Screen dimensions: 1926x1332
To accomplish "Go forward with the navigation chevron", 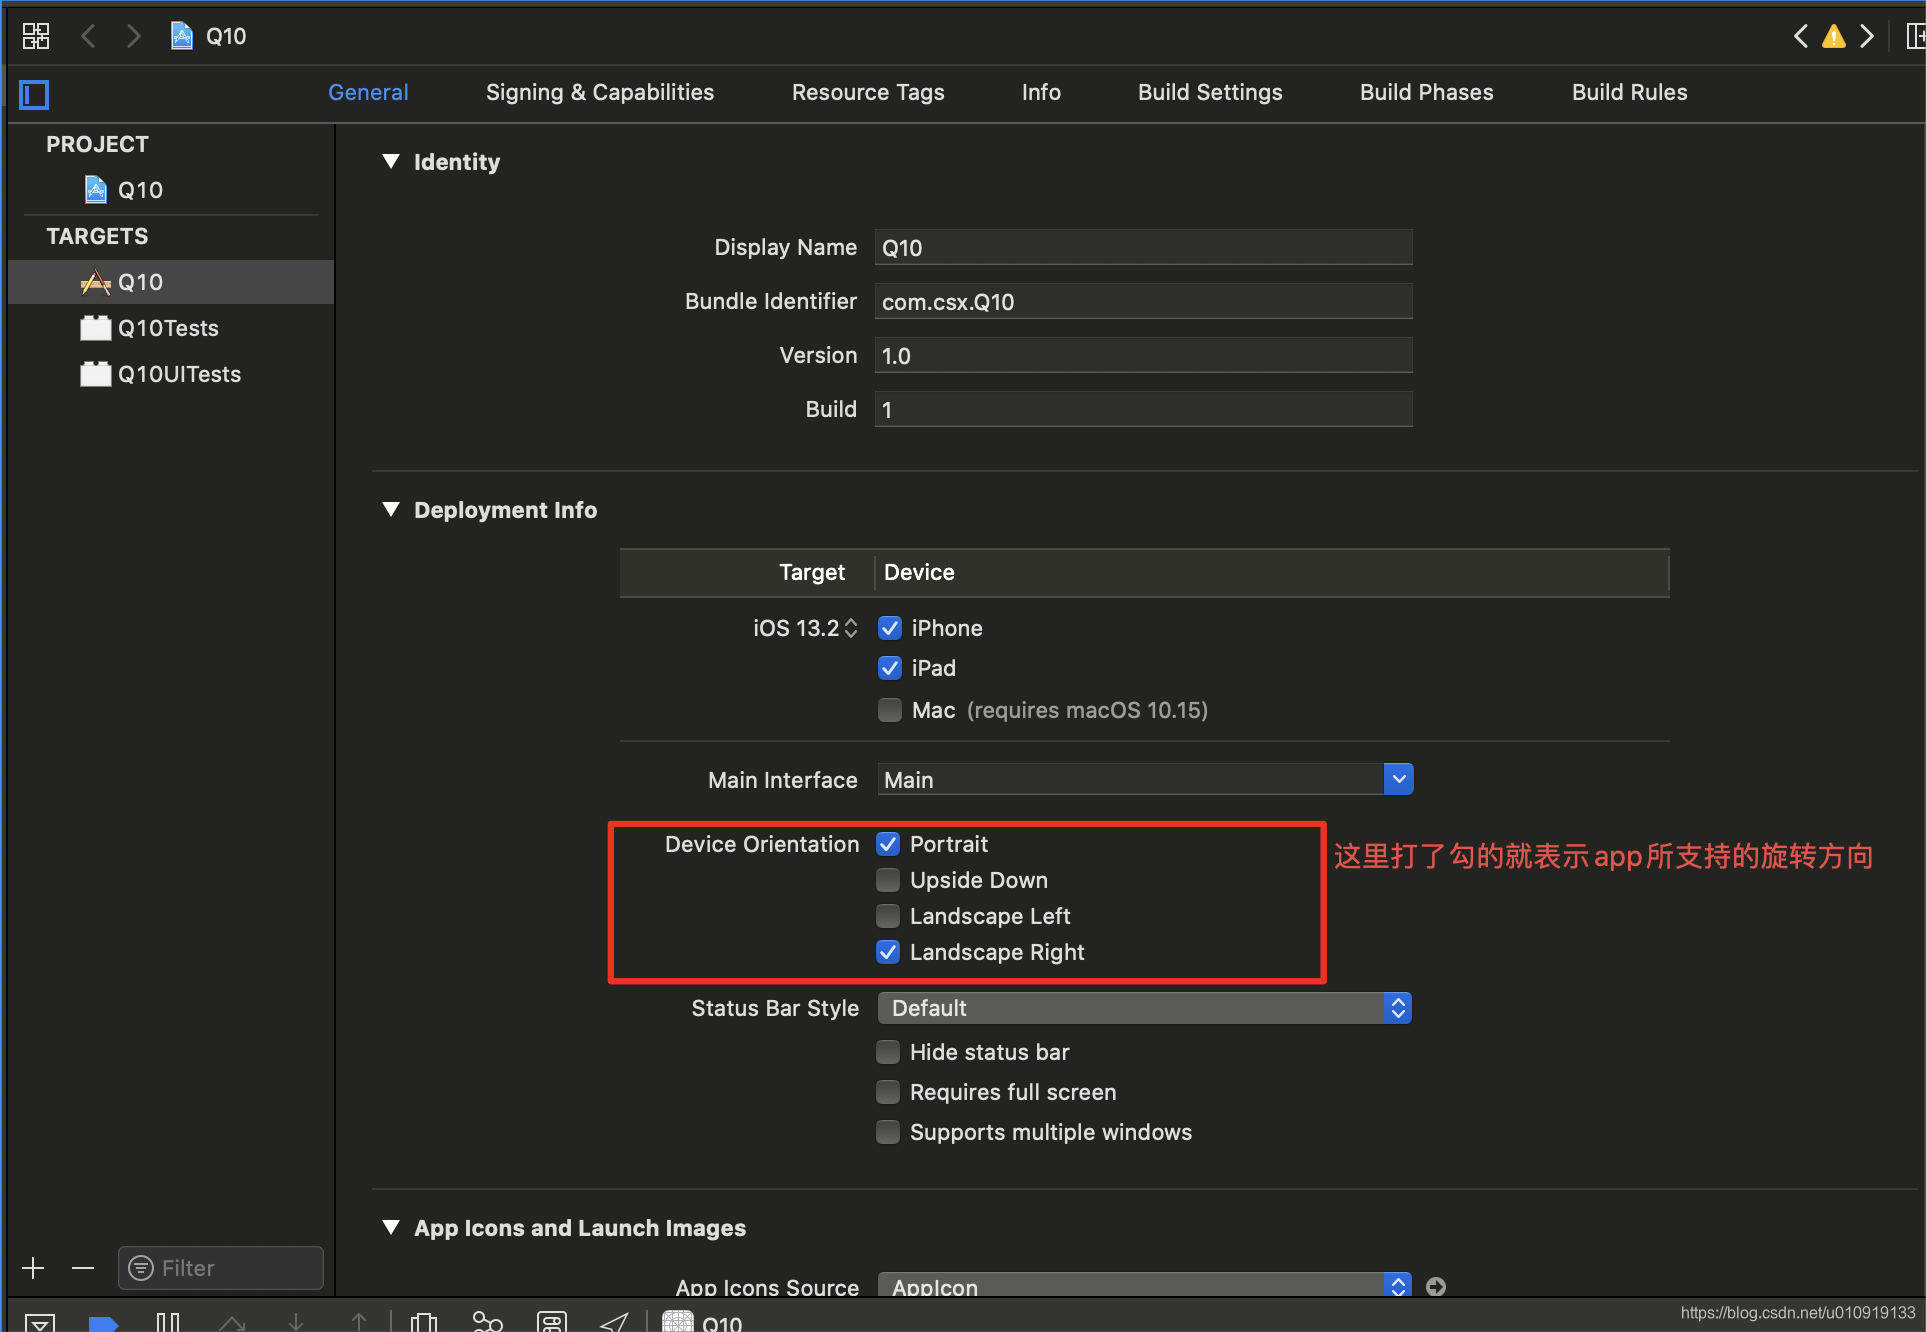I will tap(133, 37).
